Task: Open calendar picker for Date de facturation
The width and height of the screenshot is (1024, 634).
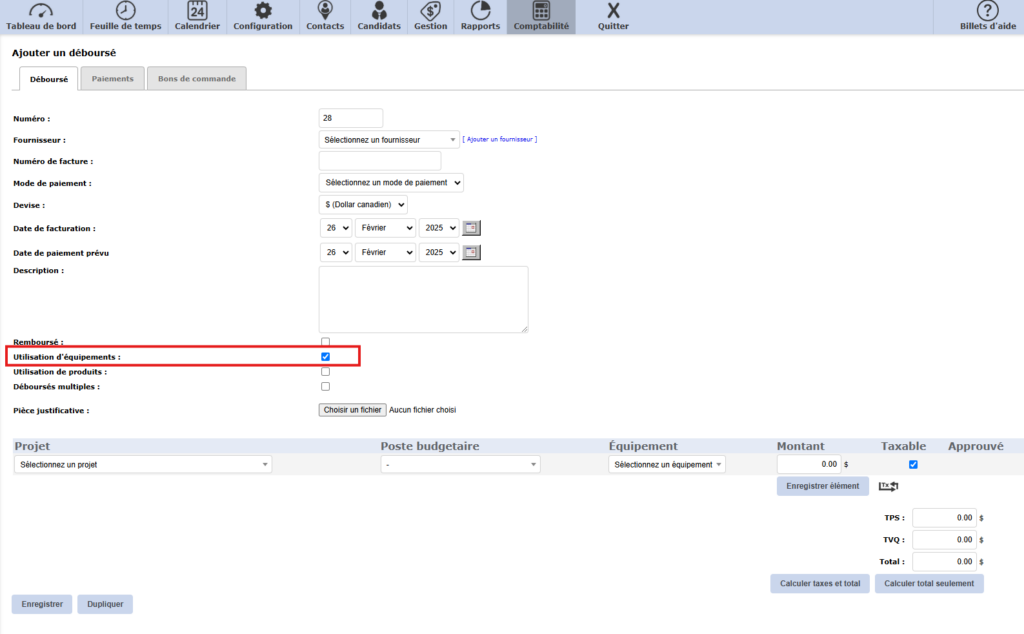Action: tap(472, 227)
